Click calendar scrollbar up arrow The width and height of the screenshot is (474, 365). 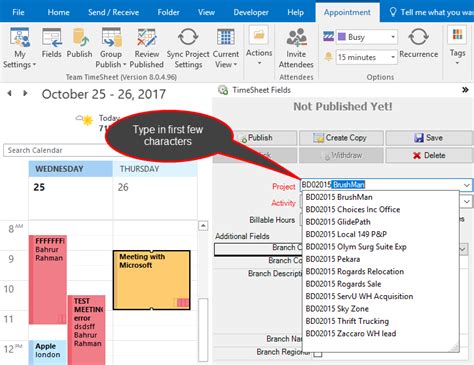coord(203,226)
